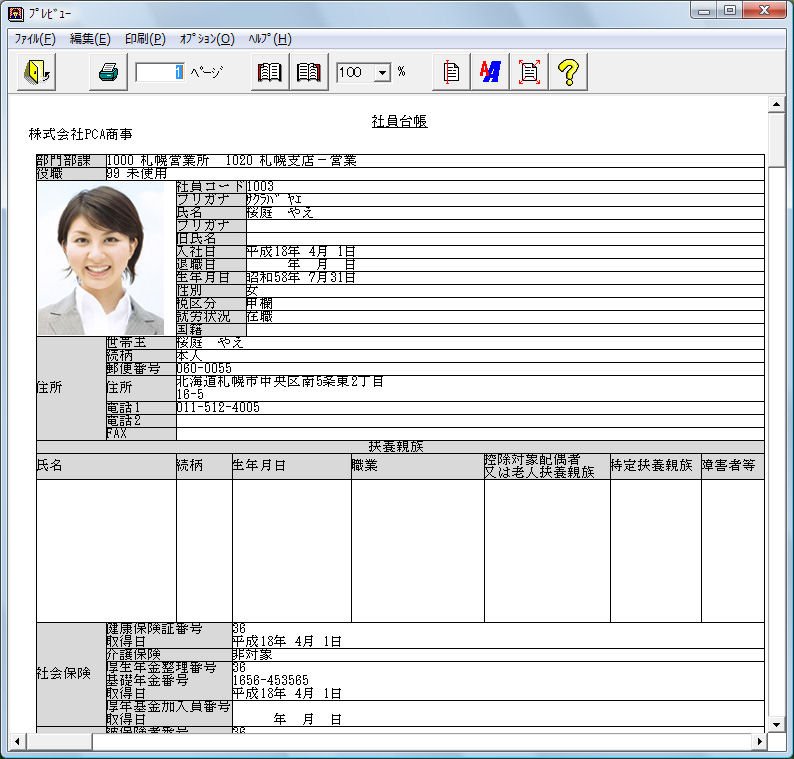Image resolution: width=794 pixels, height=759 pixels.
Task: Click the vertical scrollbar thumb
Action: coord(776,140)
